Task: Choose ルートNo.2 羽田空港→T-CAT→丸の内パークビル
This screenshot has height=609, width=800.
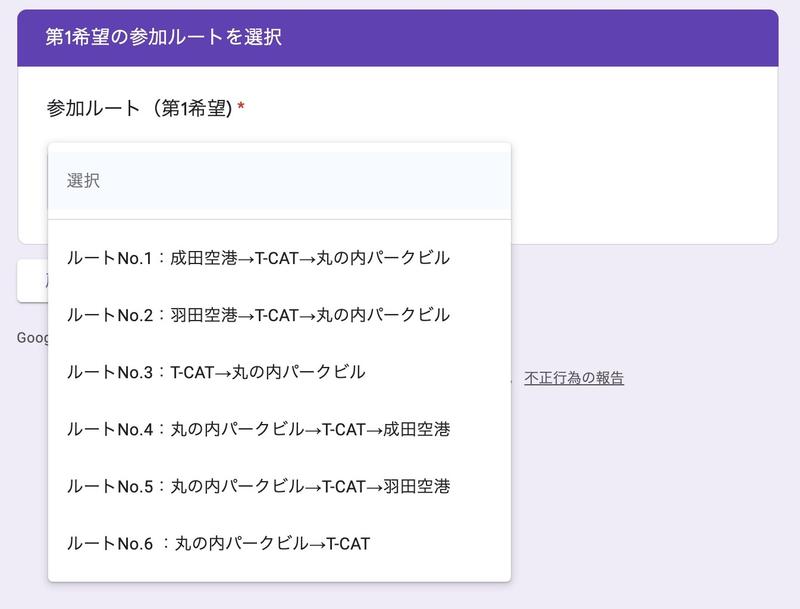Action: [x=279, y=315]
